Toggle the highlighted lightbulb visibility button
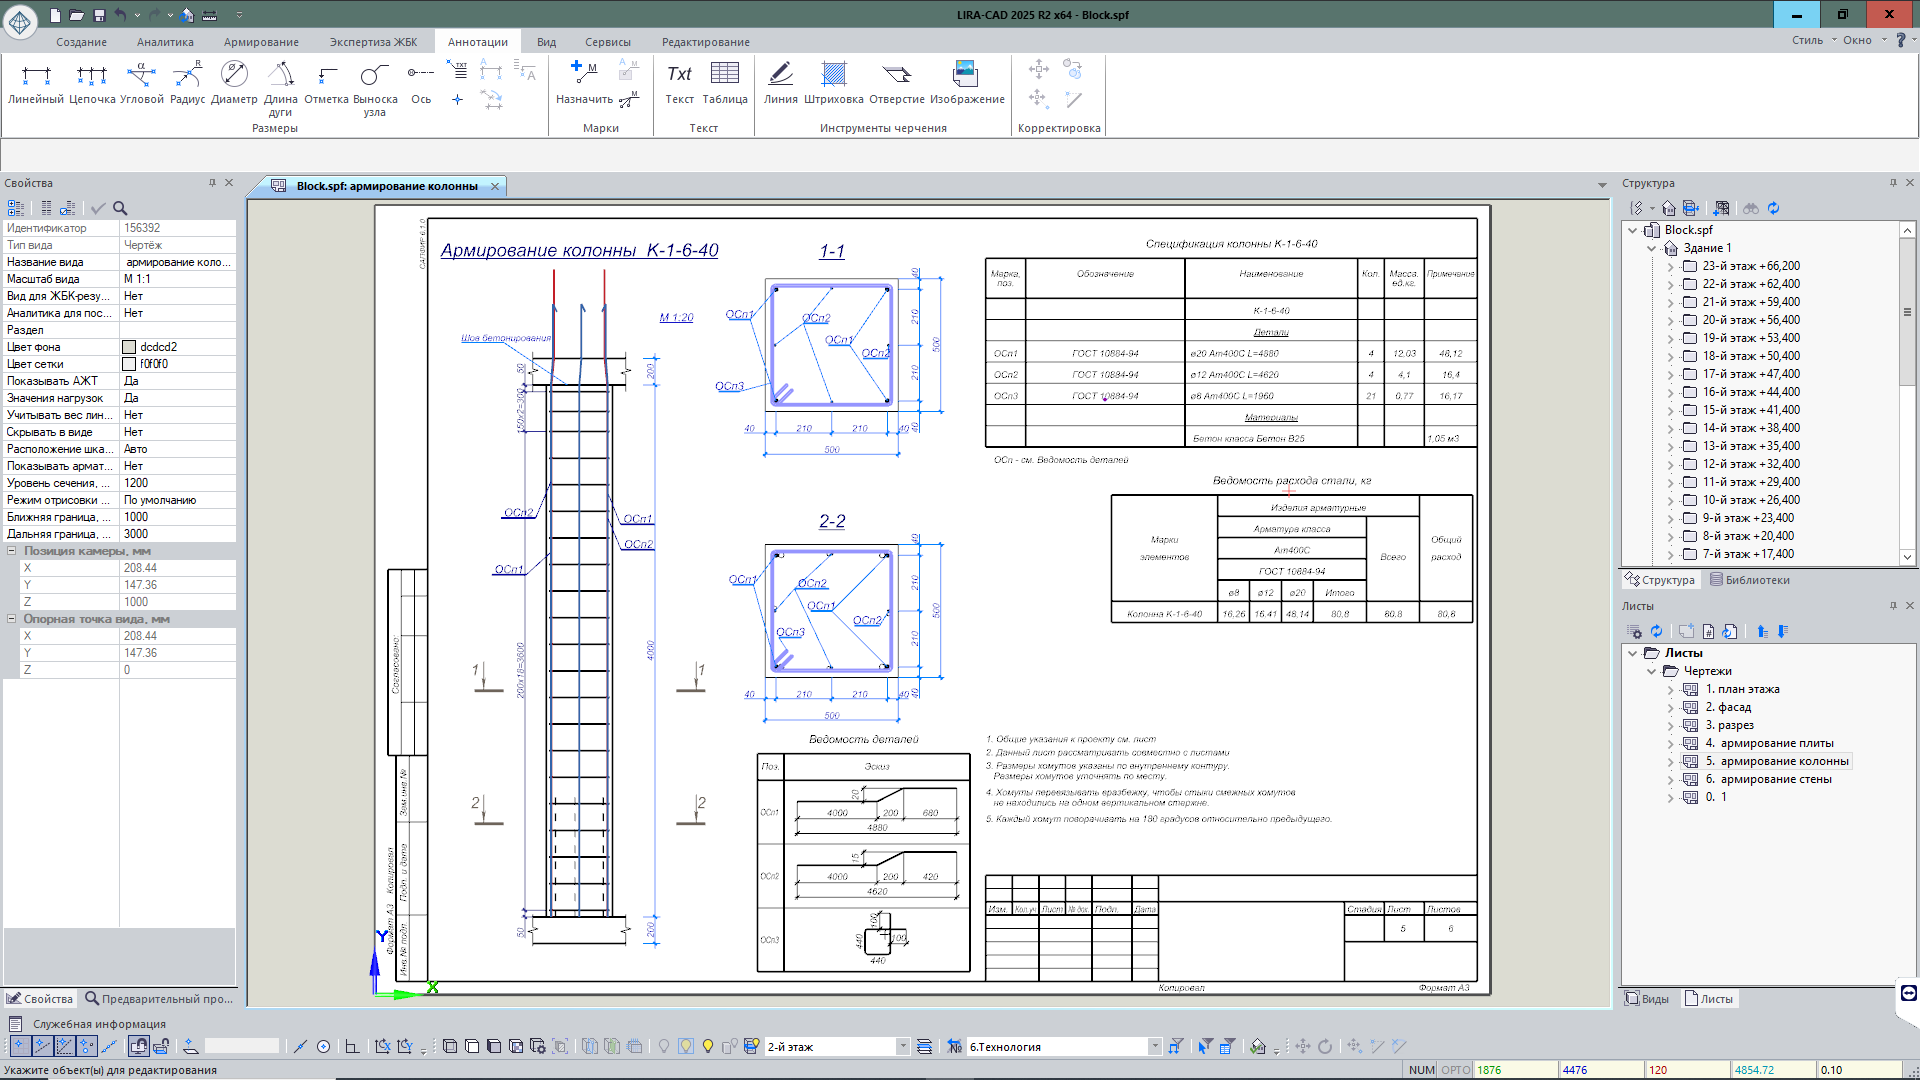The width and height of the screenshot is (1920, 1080). coord(686,1046)
